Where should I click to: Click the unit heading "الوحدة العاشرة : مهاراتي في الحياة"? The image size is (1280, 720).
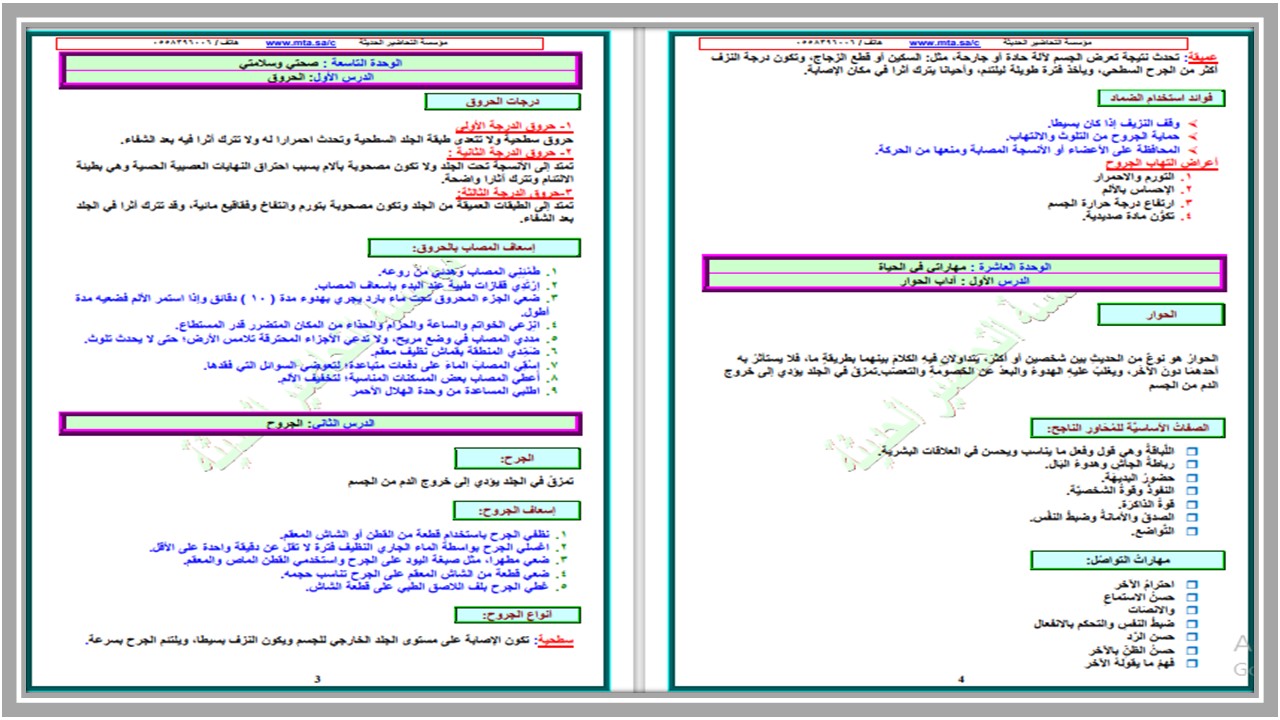click(x=965, y=267)
